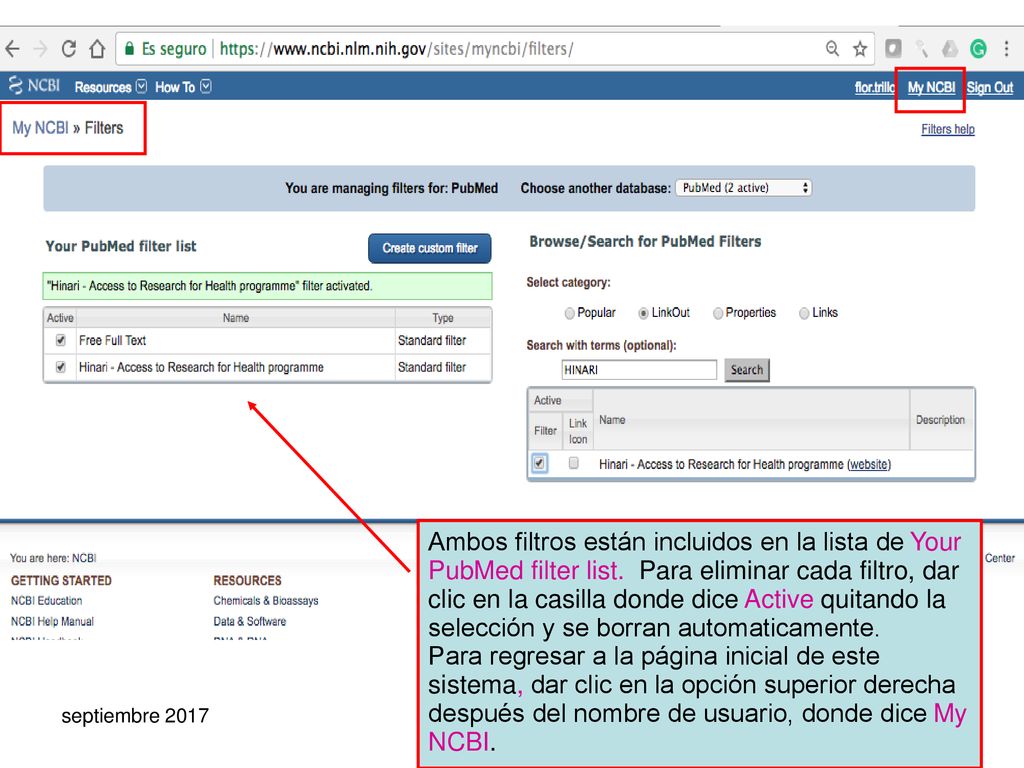The width and height of the screenshot is (1024, 768).
Task: Go back with the browser back arrow
Action: tap(12, 49)
